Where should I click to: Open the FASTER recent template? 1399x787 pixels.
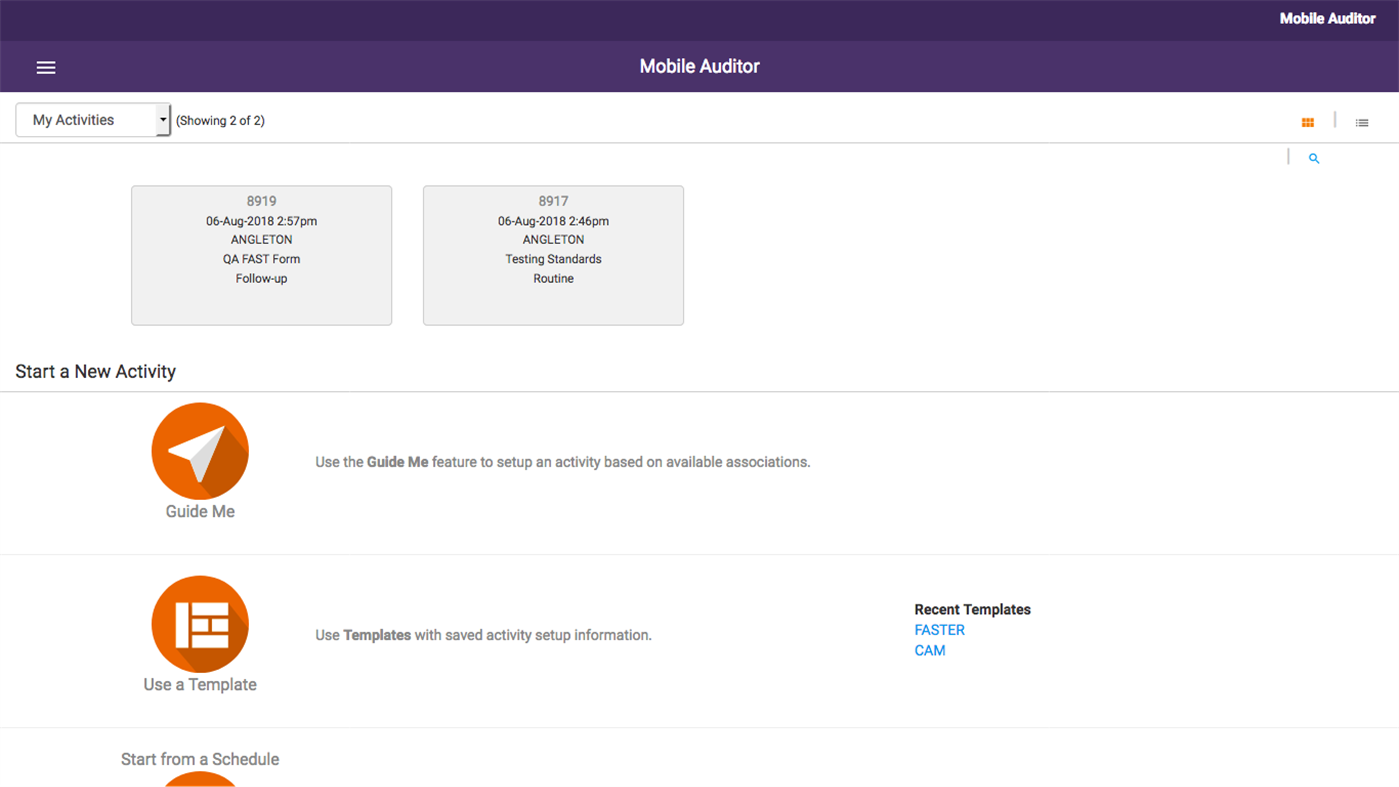coord(939,630)
